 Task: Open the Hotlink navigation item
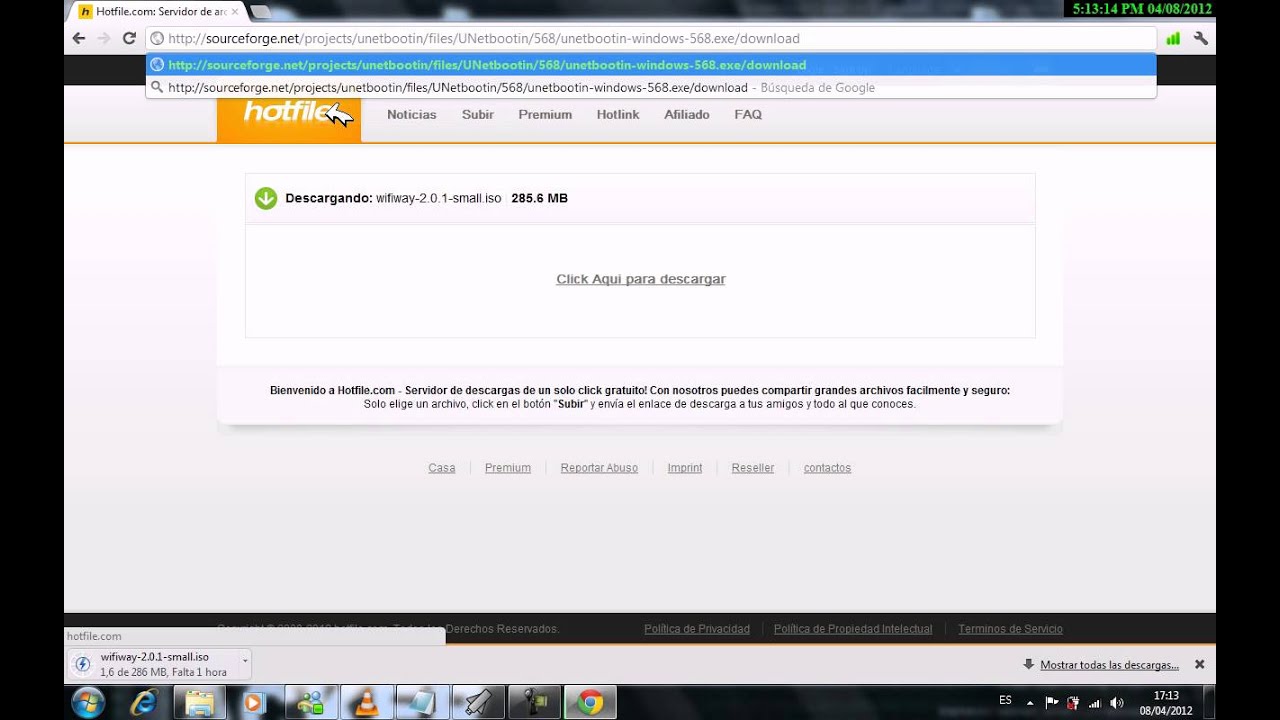[618, 114]
